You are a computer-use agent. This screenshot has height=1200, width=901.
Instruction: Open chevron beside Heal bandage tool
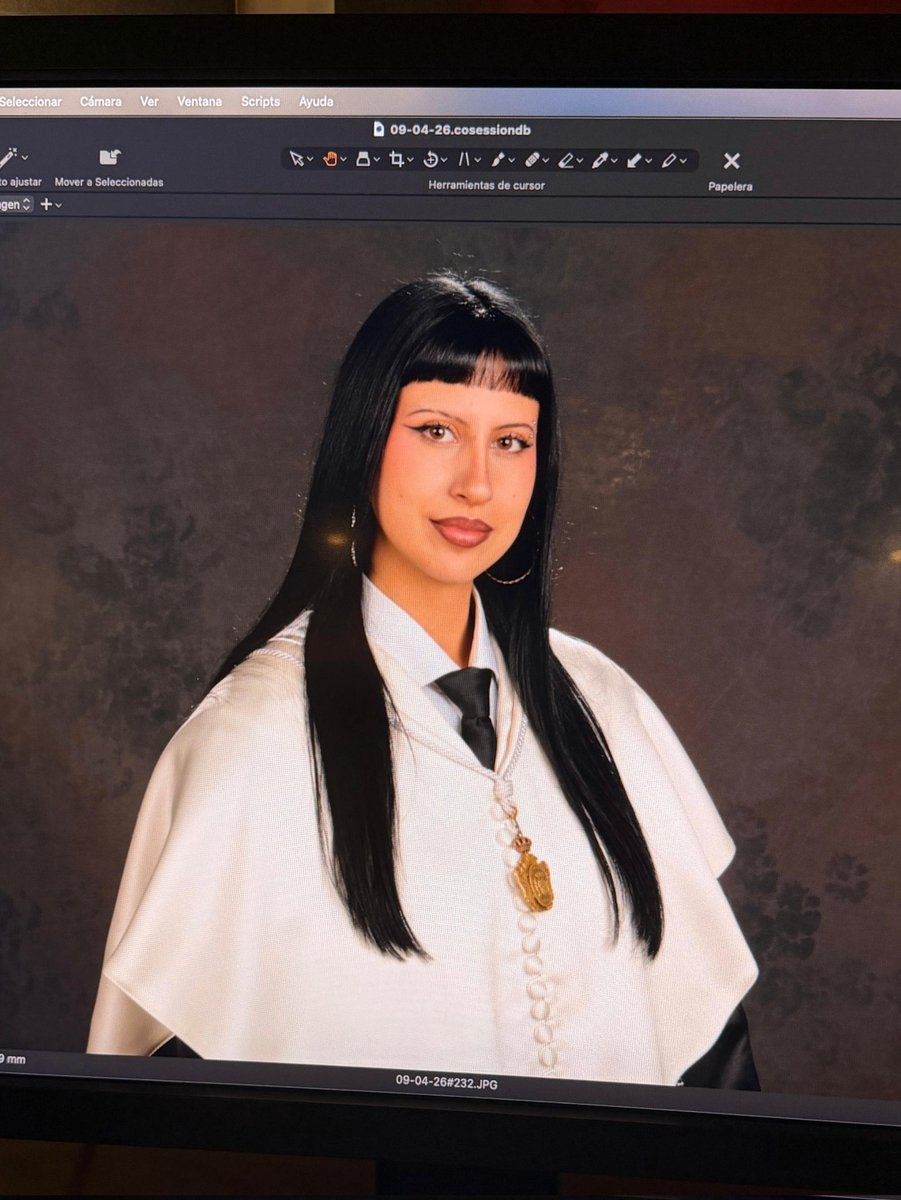[545, 160]
